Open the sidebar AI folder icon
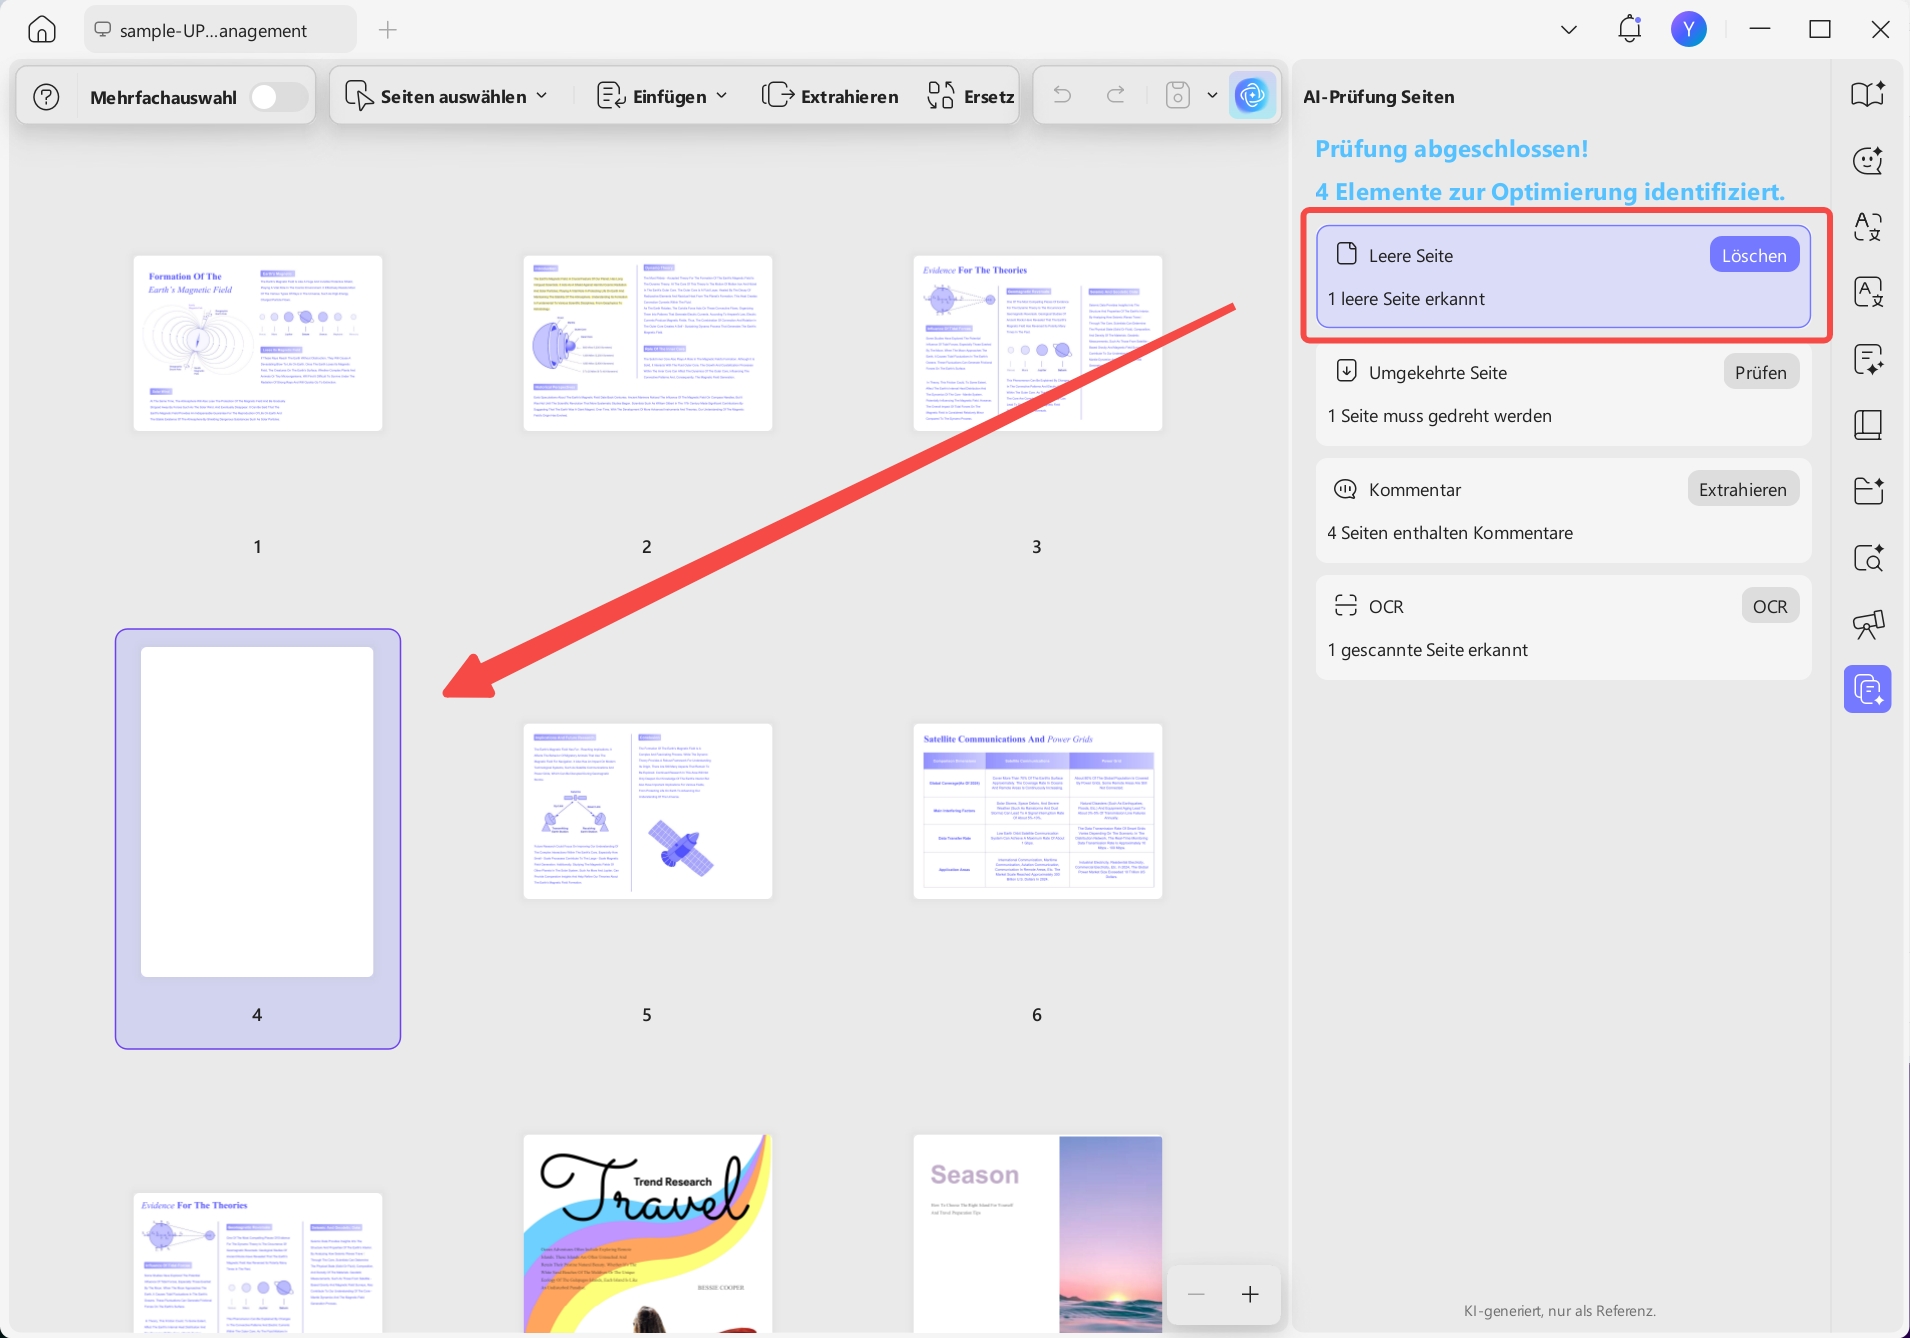The height and width of the screenshot is (1338, 1910). 1868,491
